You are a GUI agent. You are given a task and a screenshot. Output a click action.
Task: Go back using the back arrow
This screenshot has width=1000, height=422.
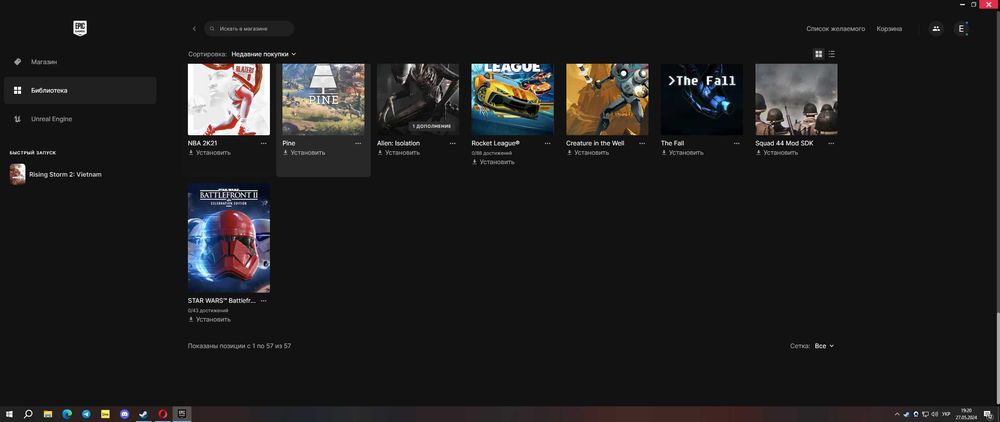(194, 29)
